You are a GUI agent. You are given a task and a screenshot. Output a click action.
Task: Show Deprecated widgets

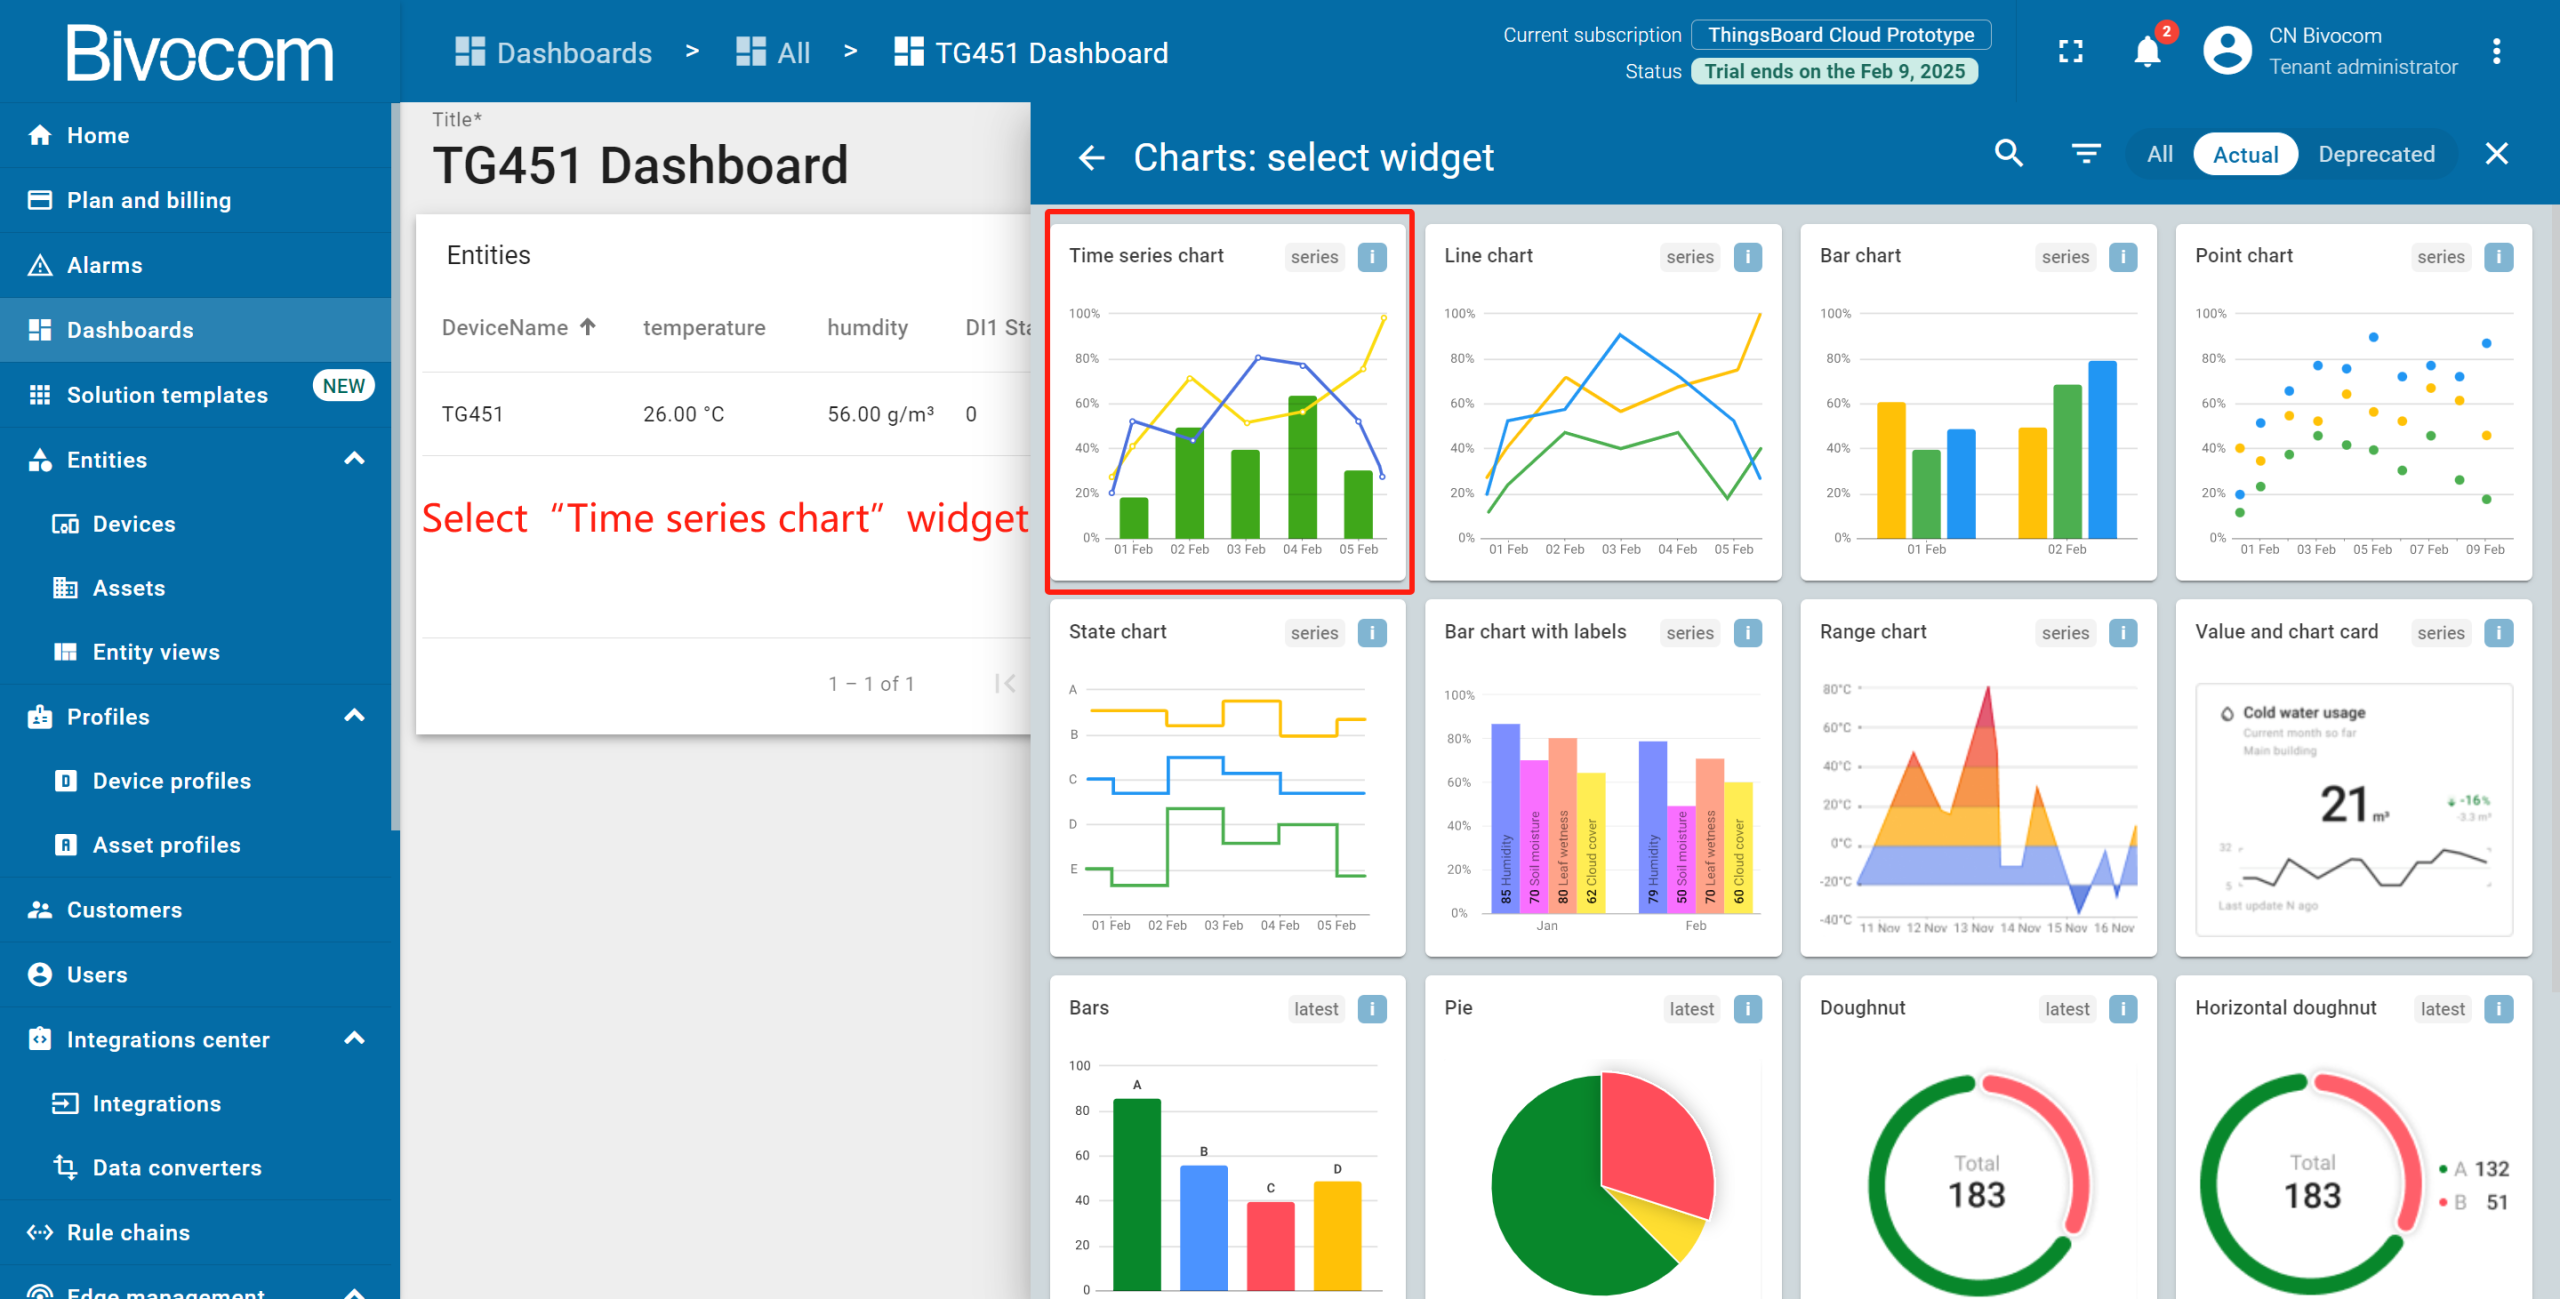click(2376, 154)
